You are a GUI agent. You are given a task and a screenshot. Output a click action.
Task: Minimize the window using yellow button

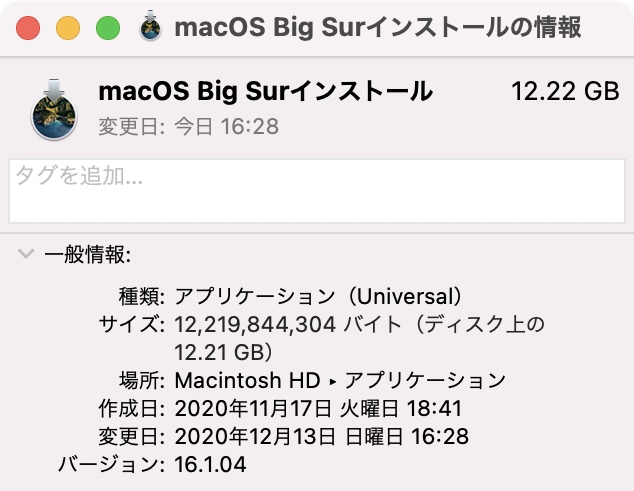click(68, 28)
